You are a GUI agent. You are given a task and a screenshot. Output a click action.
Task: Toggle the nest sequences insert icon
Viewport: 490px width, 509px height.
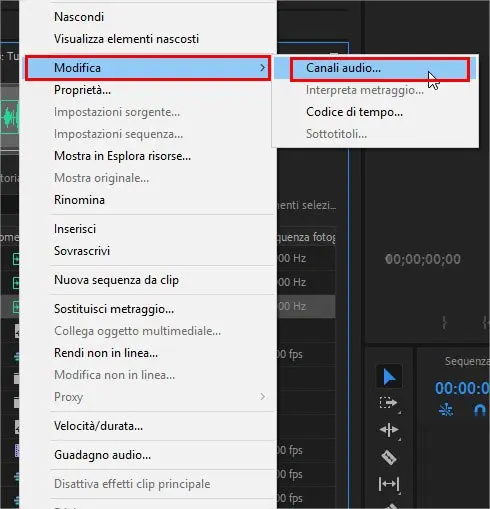pos(446,410)
